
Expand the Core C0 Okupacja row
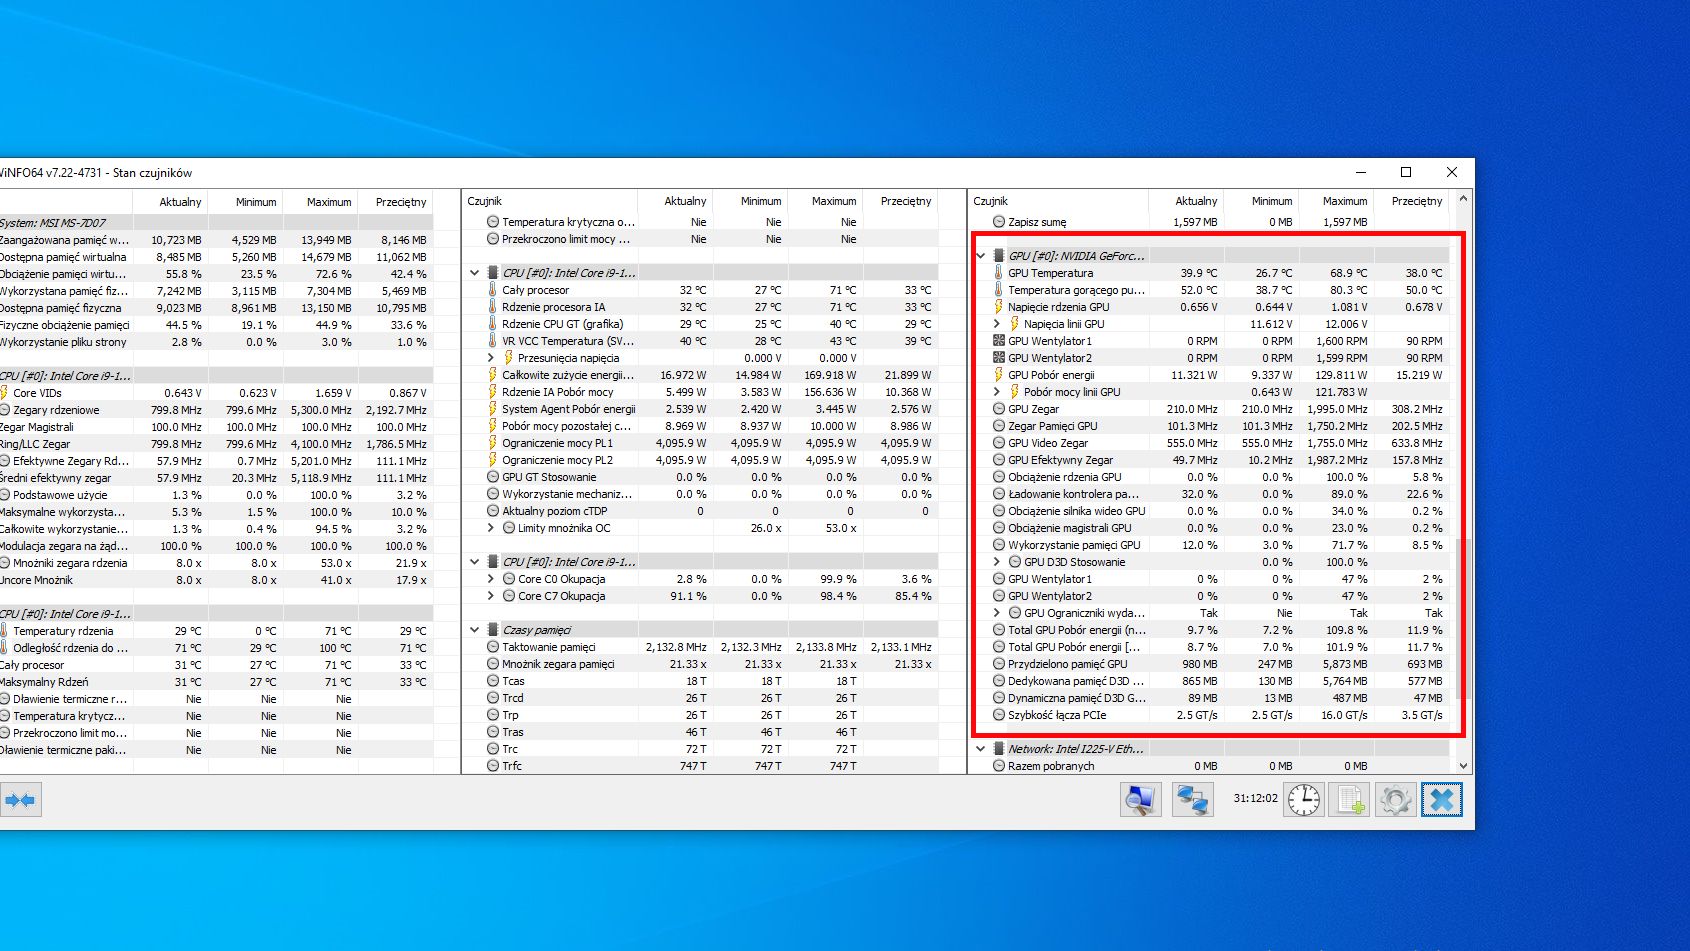click(490, 579)
